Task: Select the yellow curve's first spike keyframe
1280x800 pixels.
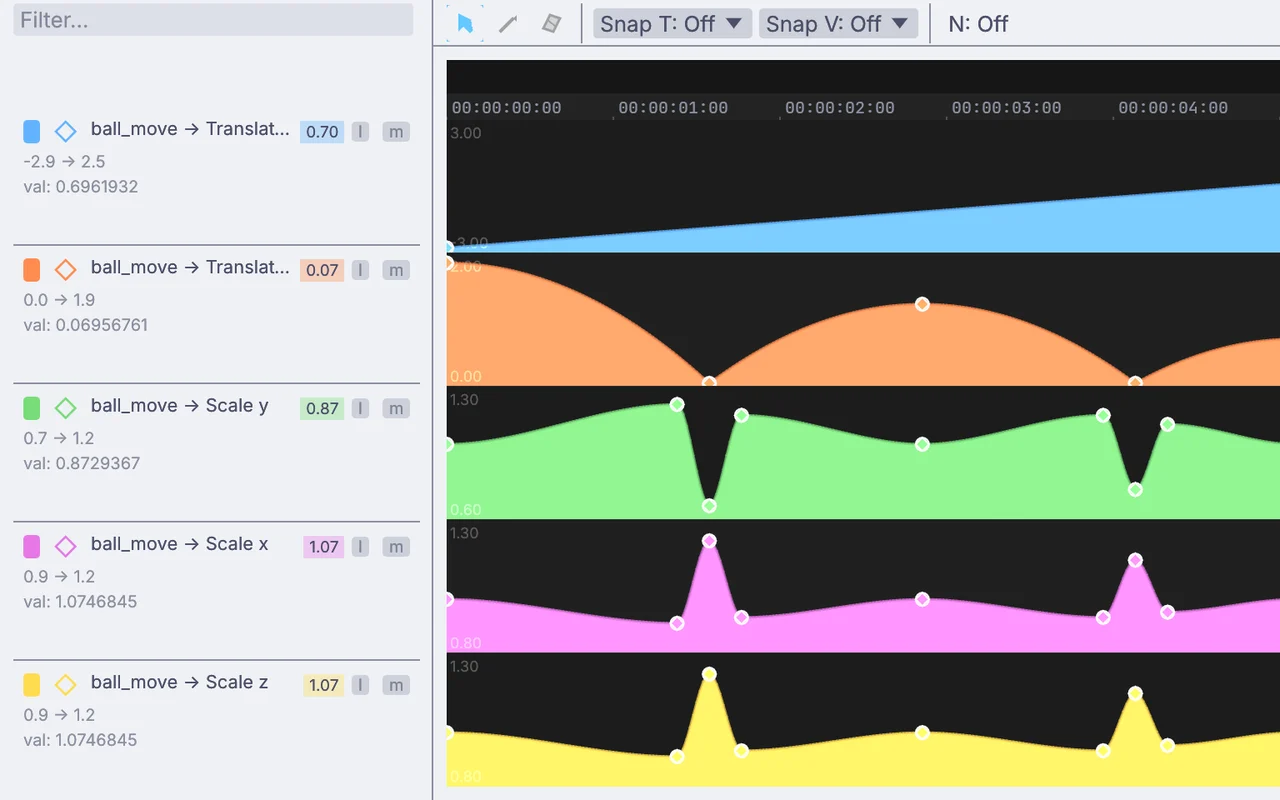Action: [x=709, y=674]
